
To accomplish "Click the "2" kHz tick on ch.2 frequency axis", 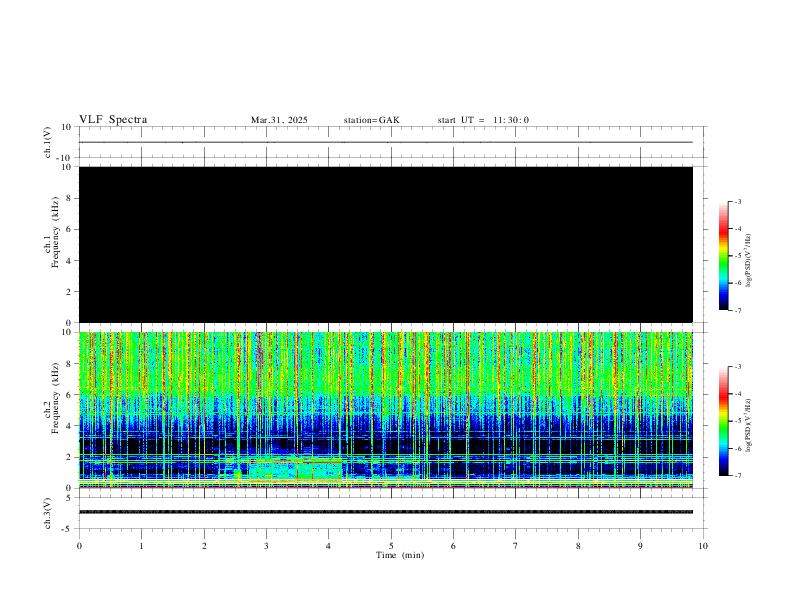I will (x=69, y=457).
